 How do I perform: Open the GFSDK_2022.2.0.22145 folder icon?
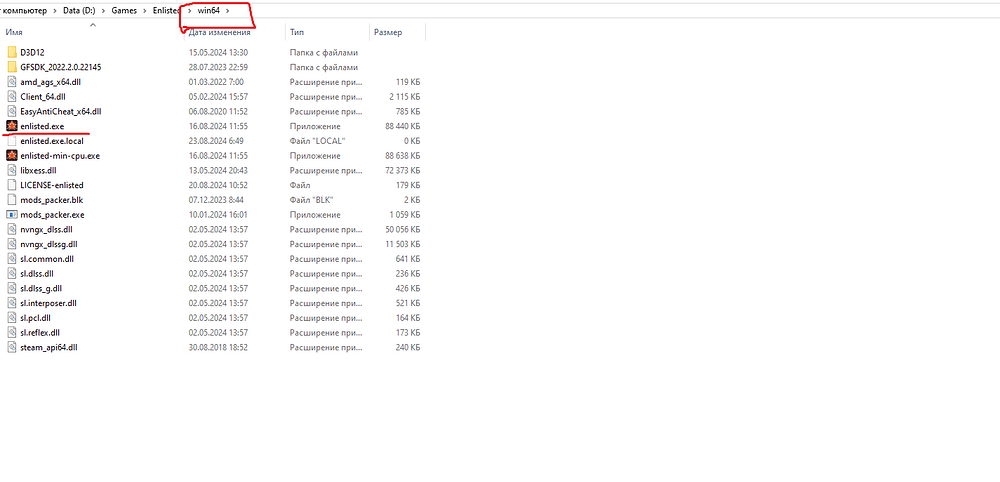[x=12, y=67]
